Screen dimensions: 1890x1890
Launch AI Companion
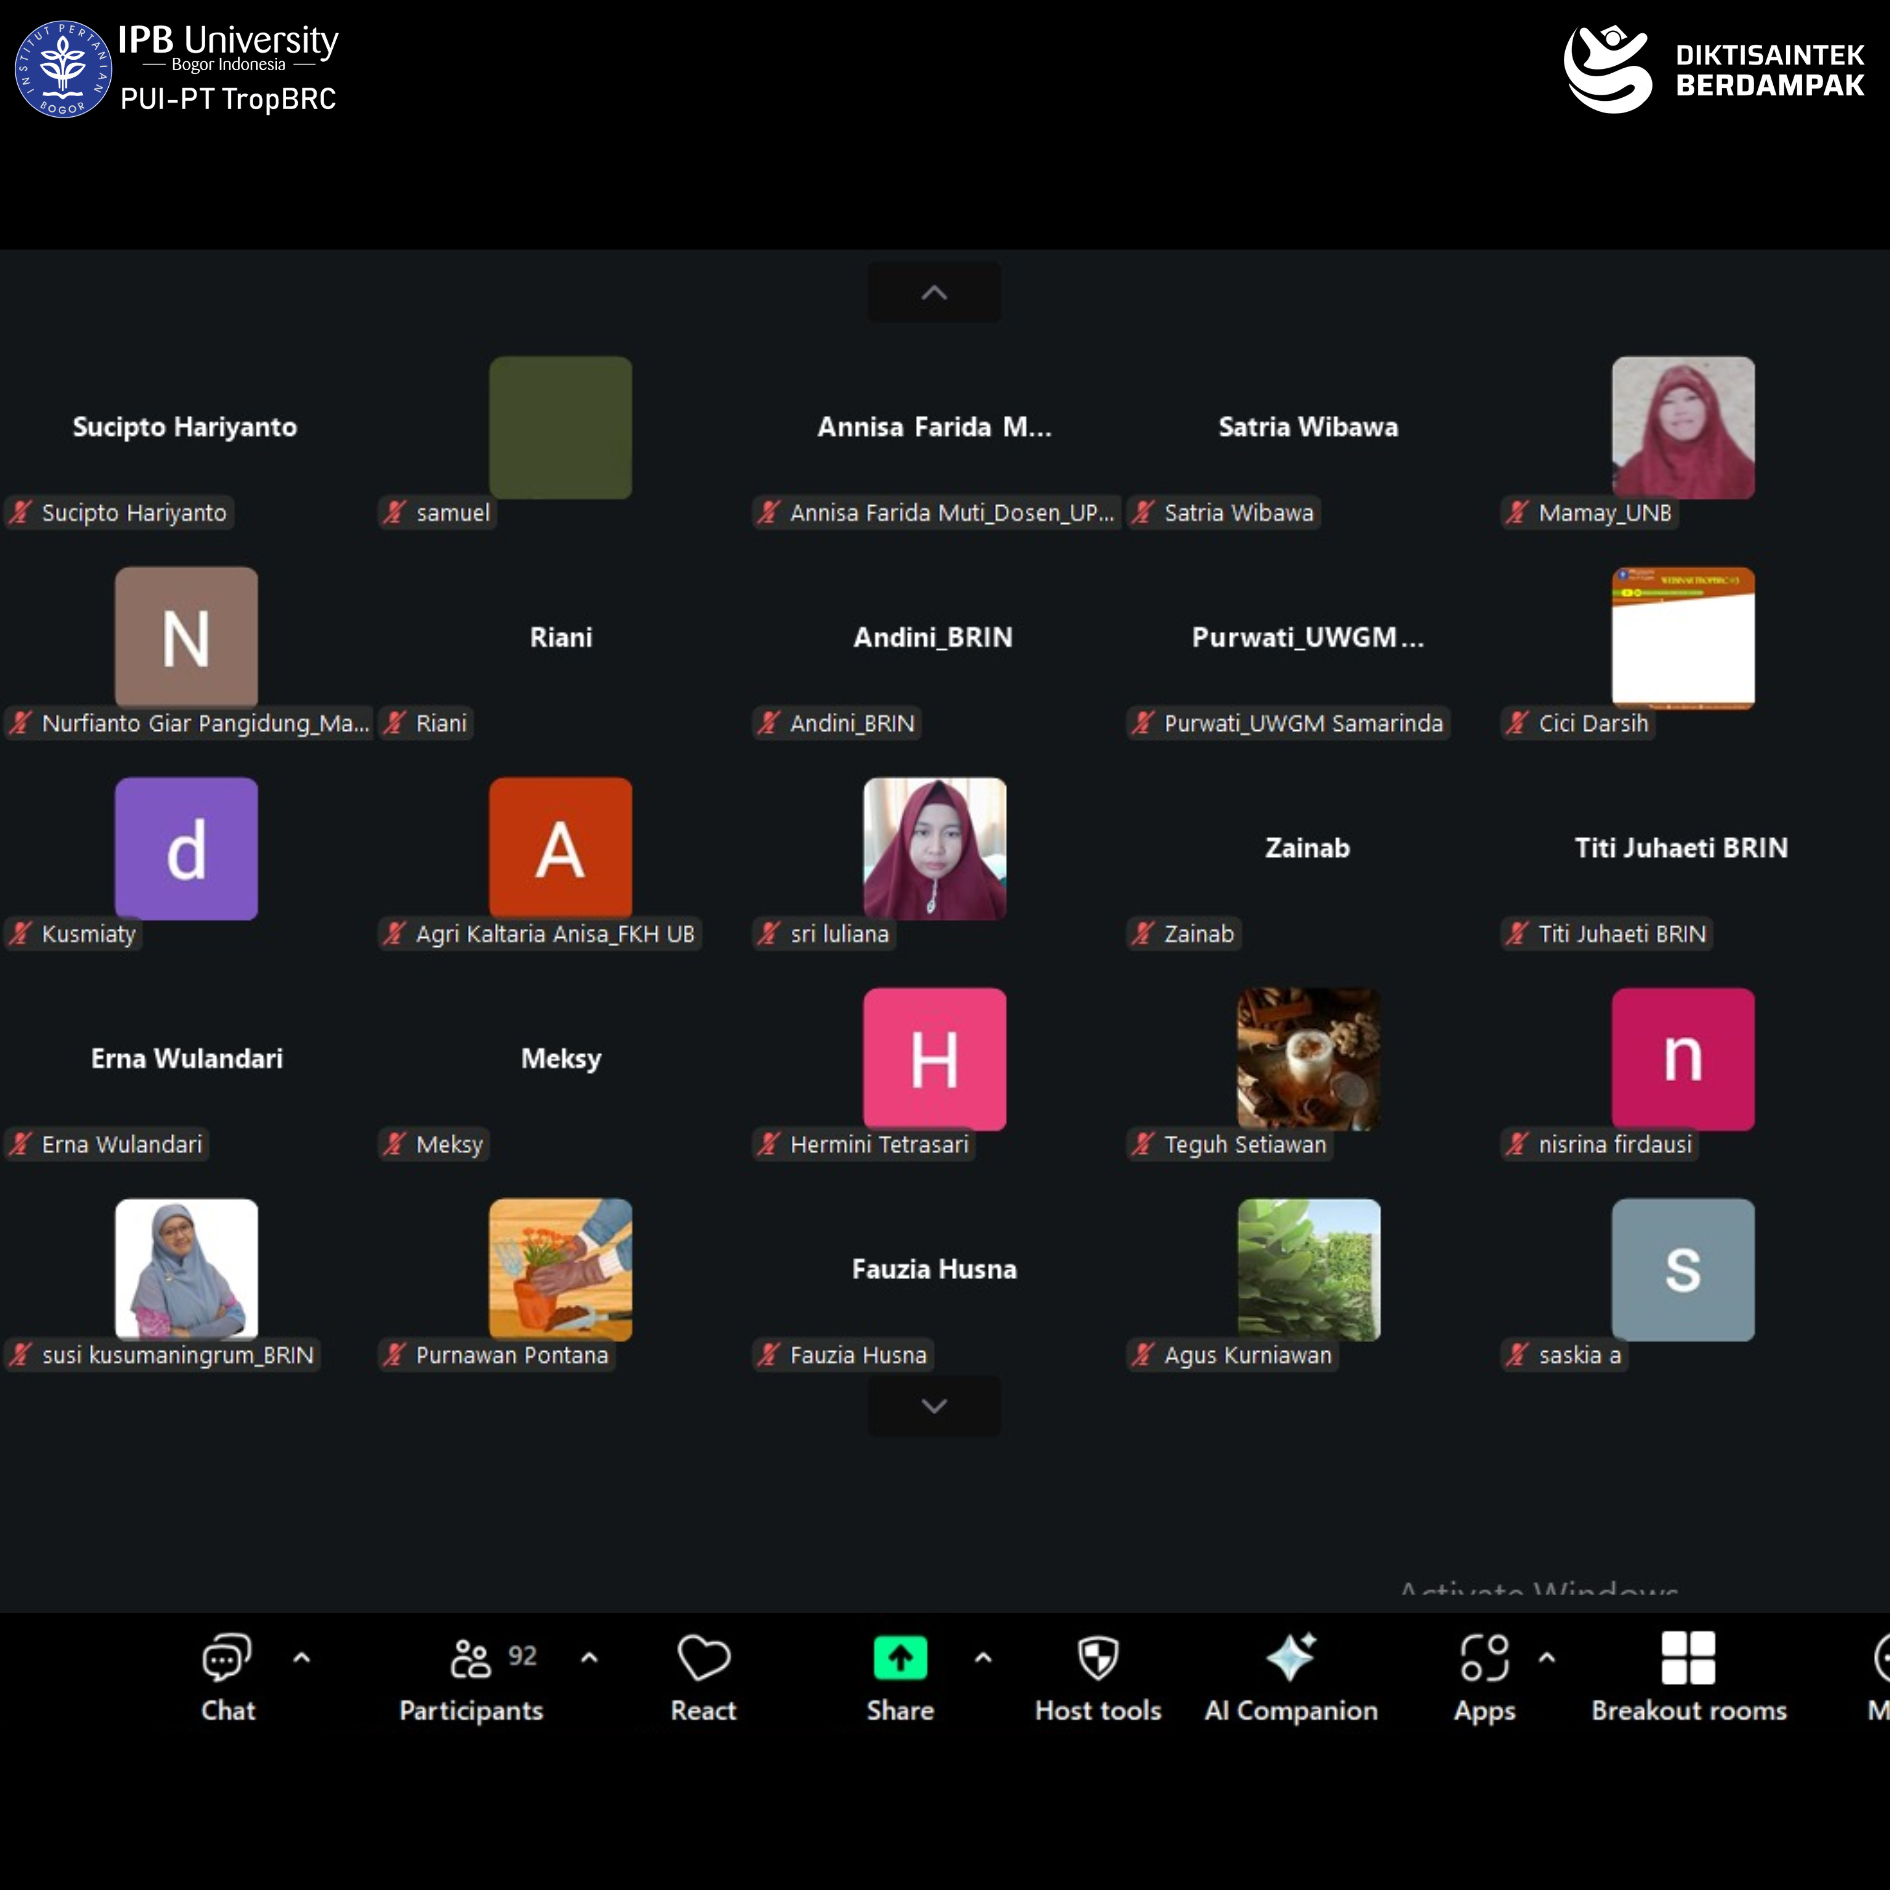(x=1290, y=1677)
